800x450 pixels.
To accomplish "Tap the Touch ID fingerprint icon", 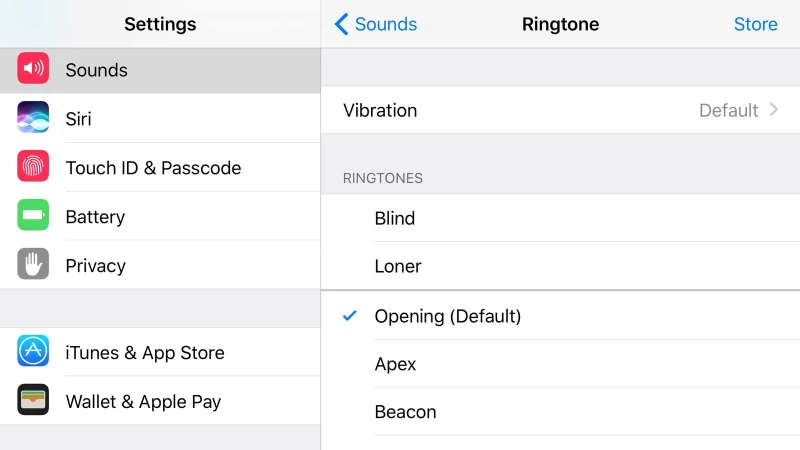I will [33, 167].
